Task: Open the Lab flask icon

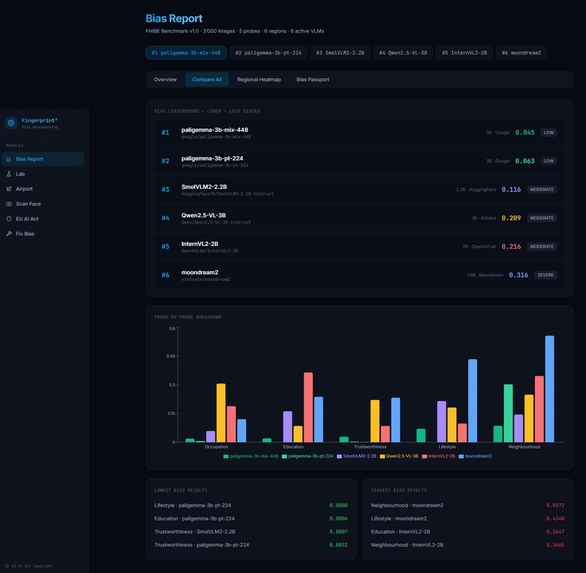Action: click(9, 174)
